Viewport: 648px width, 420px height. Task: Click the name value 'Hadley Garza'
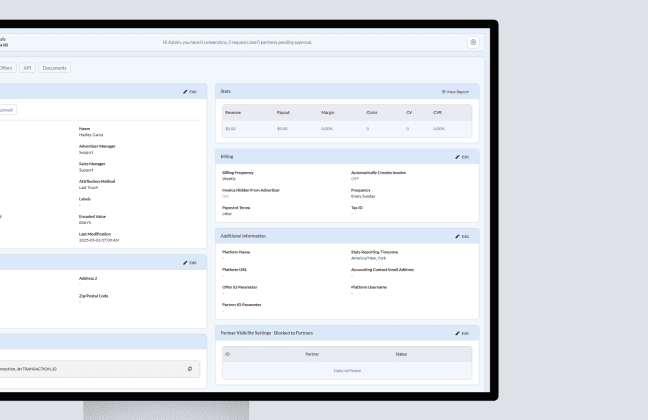91,135
